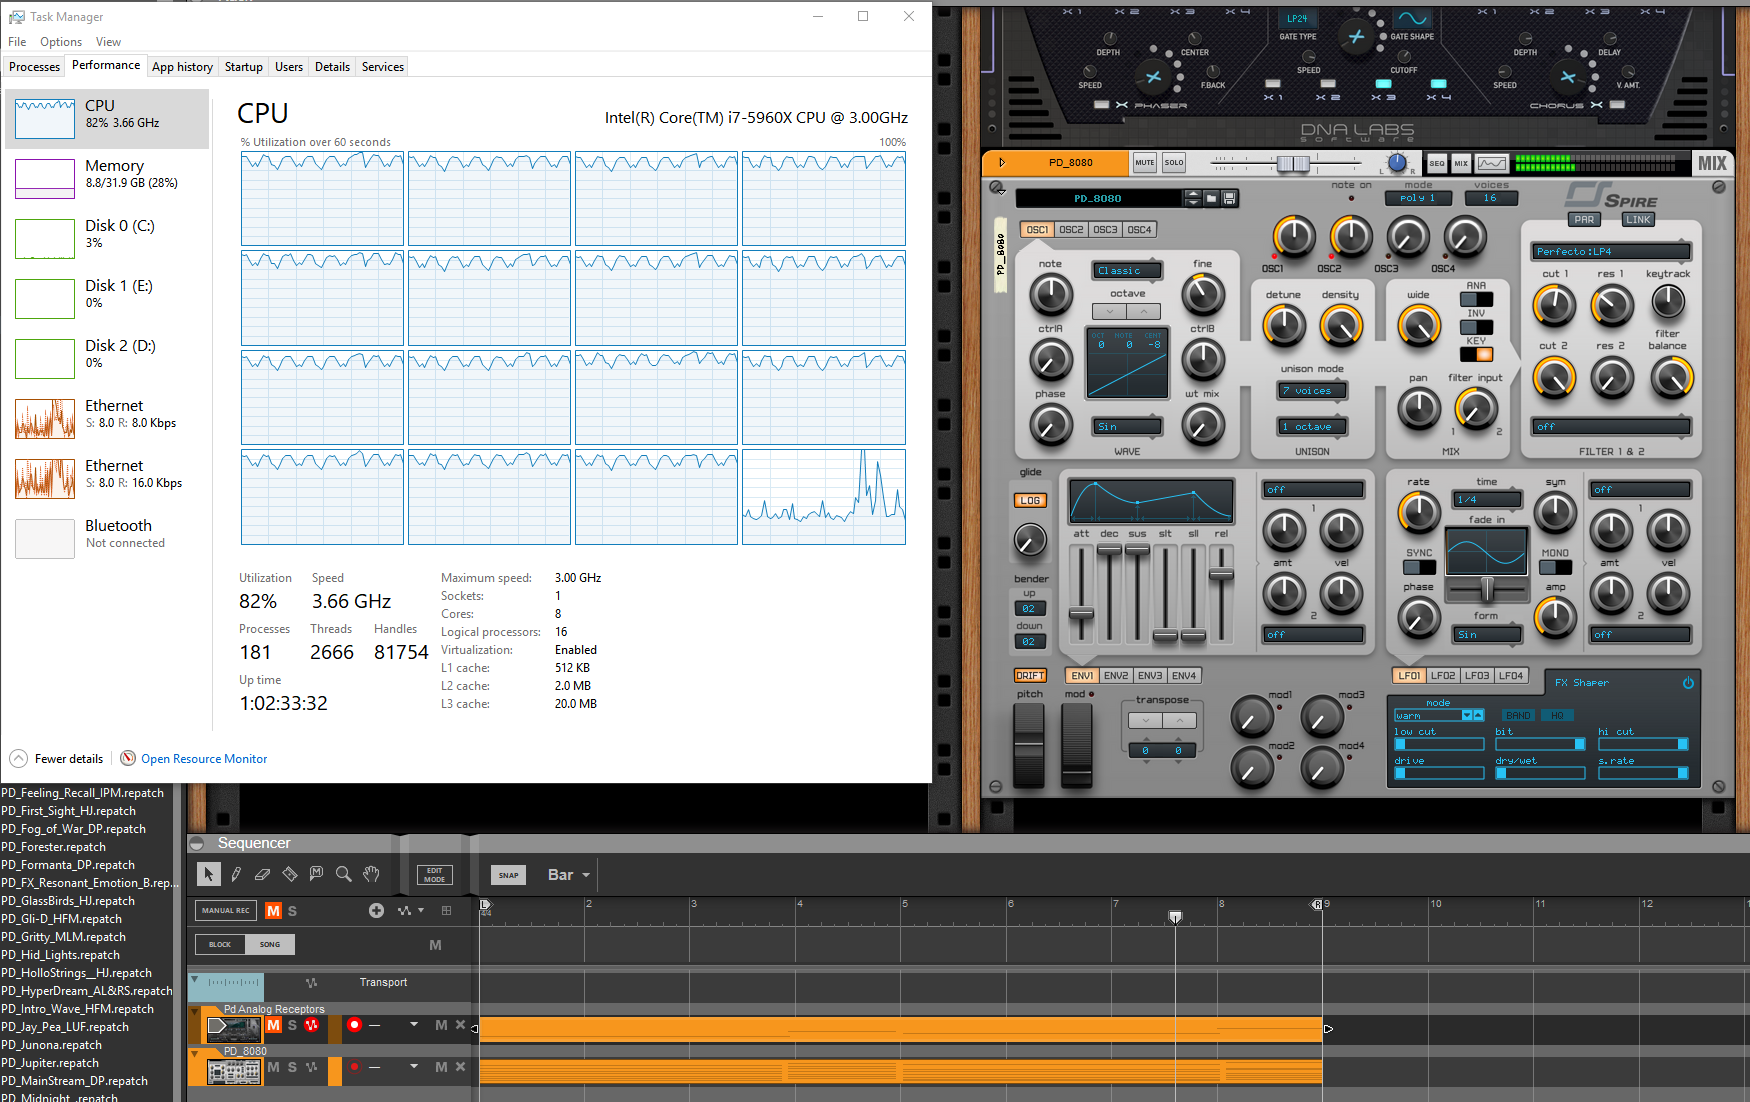This screenshot has height=1102, width=1750.
Task: Click the SOLO button on PD_8080 strip
Action: point(1174,162)
